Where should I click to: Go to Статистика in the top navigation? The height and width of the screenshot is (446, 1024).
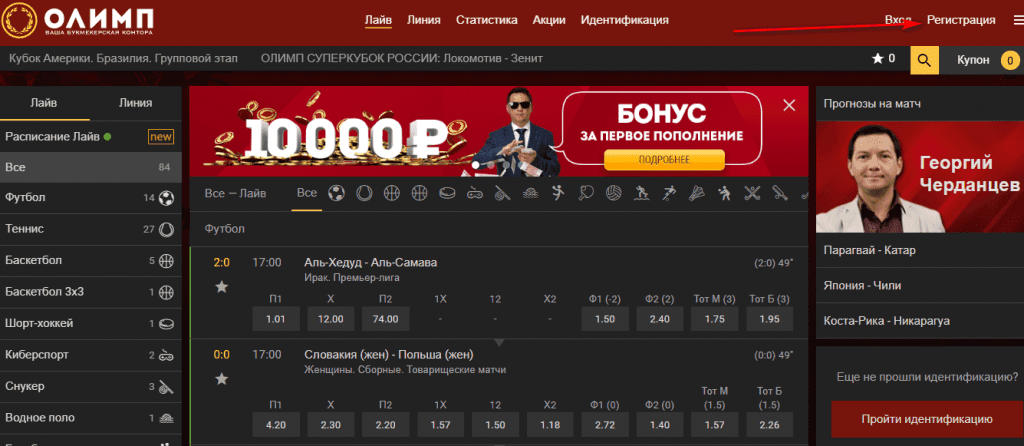tap(486, 20)
